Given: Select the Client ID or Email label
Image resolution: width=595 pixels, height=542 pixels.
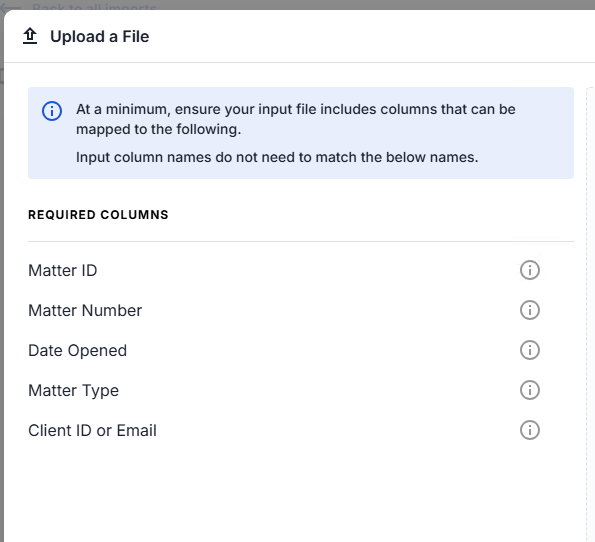Looking at the screenshot, I should click(92, 430).
